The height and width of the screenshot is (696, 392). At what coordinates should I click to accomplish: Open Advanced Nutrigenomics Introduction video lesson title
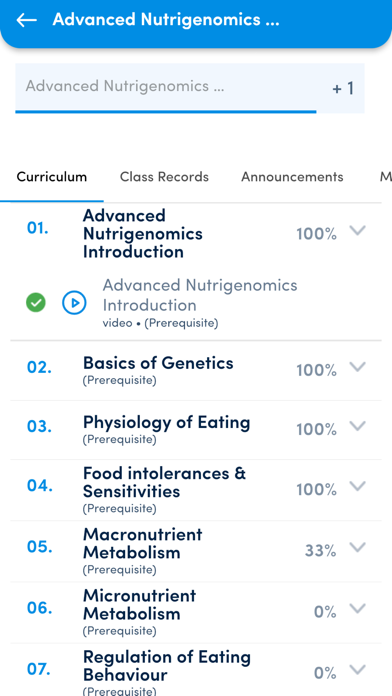tap(200, 295)
